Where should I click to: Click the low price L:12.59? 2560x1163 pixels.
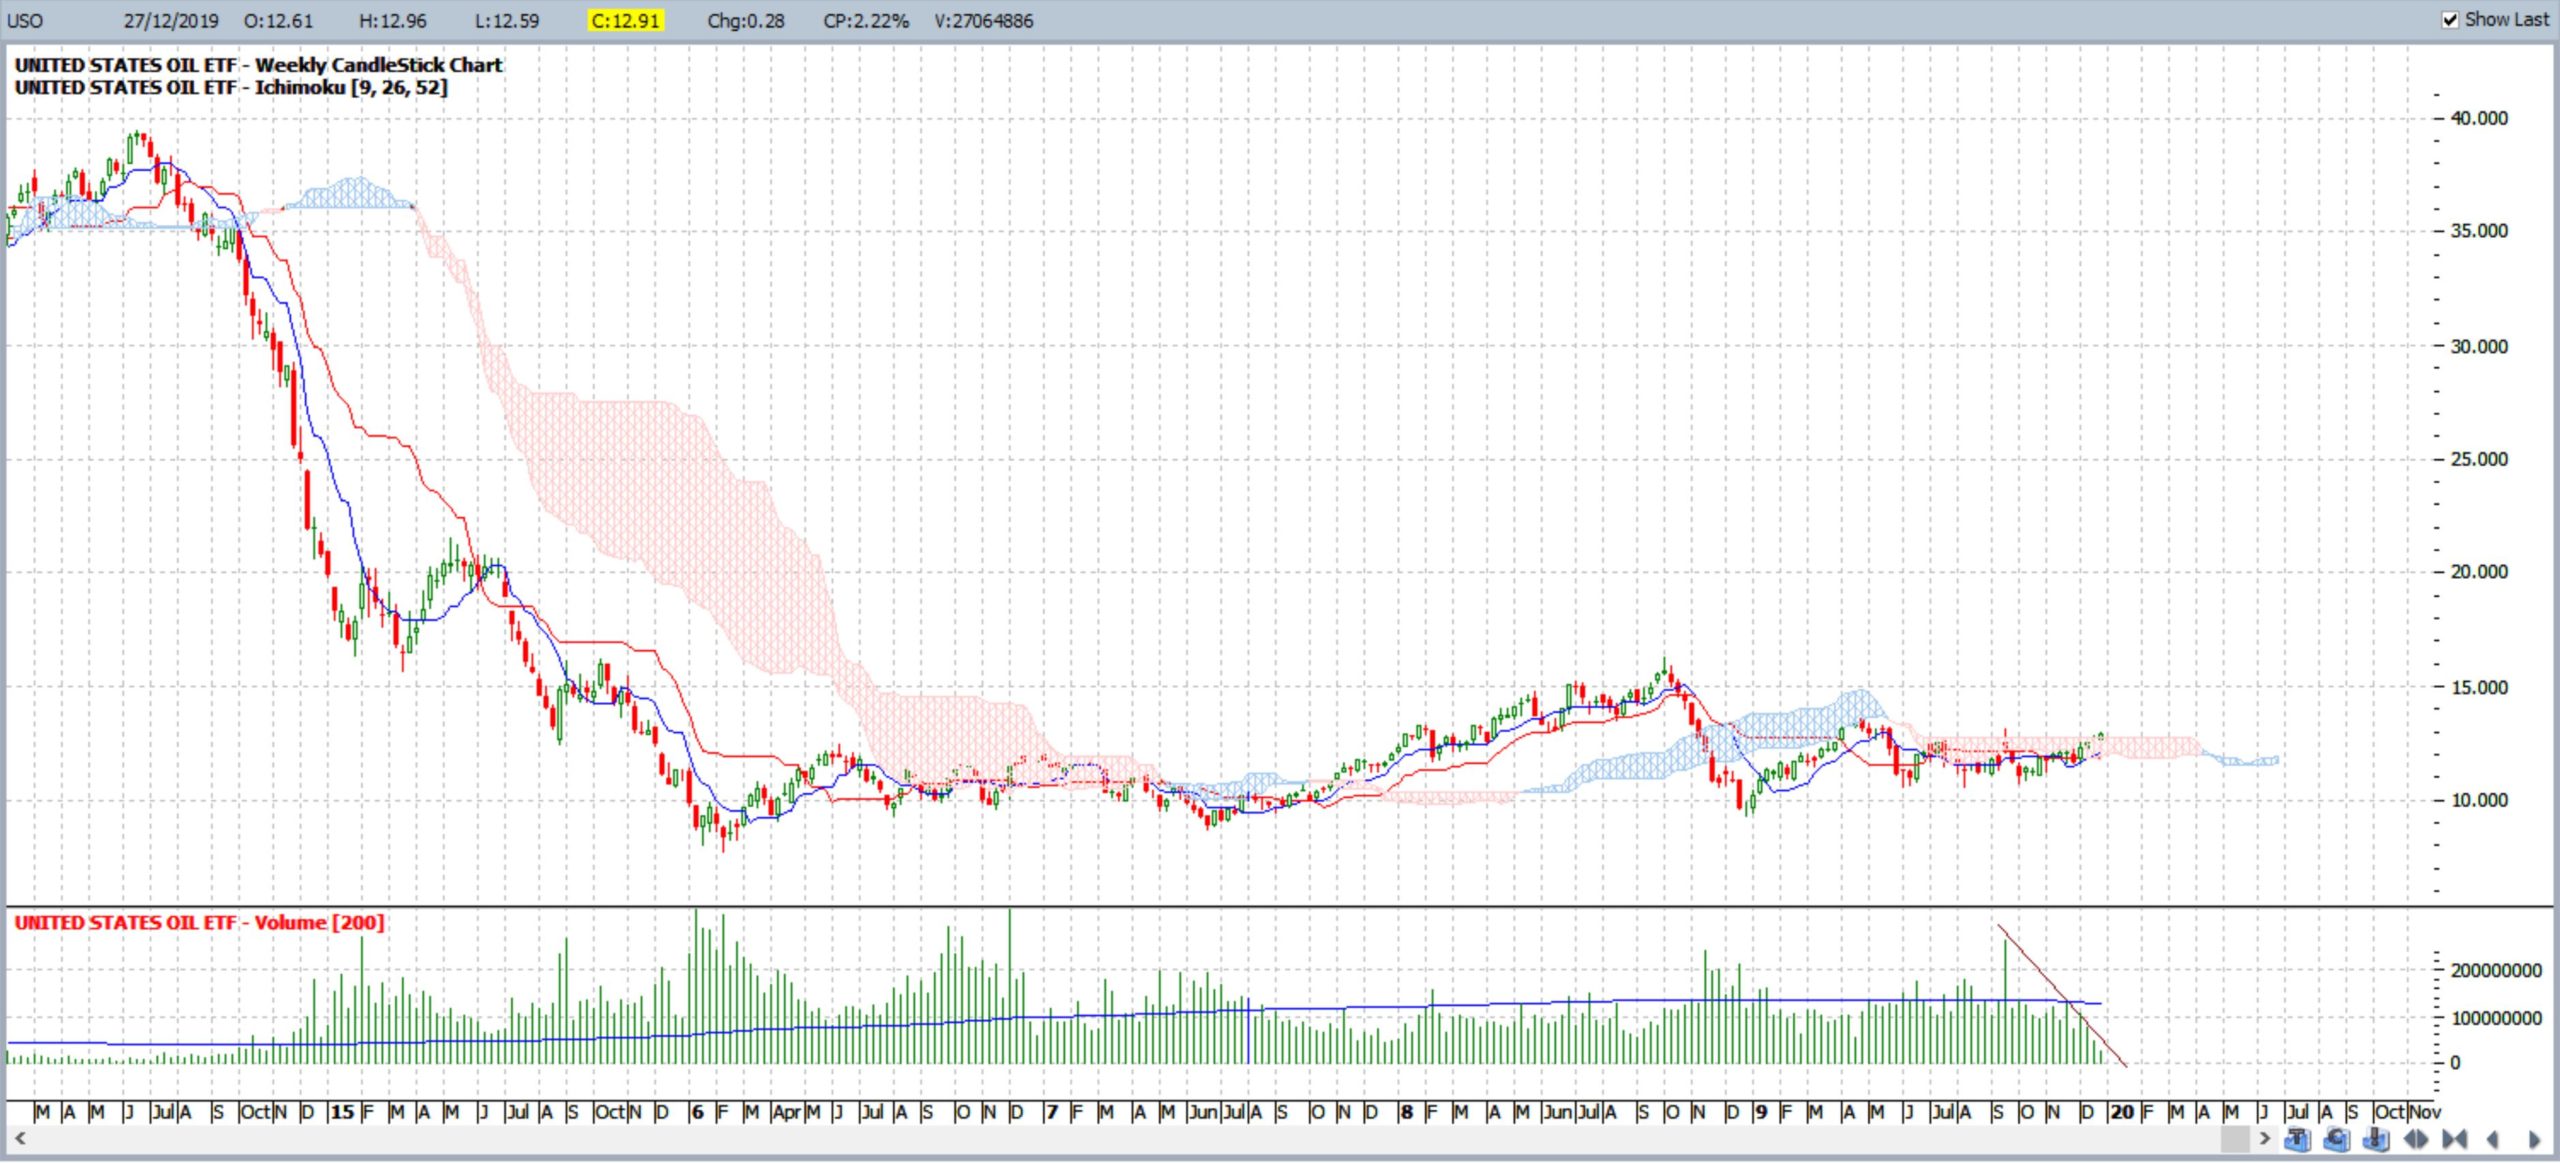pyautogui.click(x=507, y=21)
